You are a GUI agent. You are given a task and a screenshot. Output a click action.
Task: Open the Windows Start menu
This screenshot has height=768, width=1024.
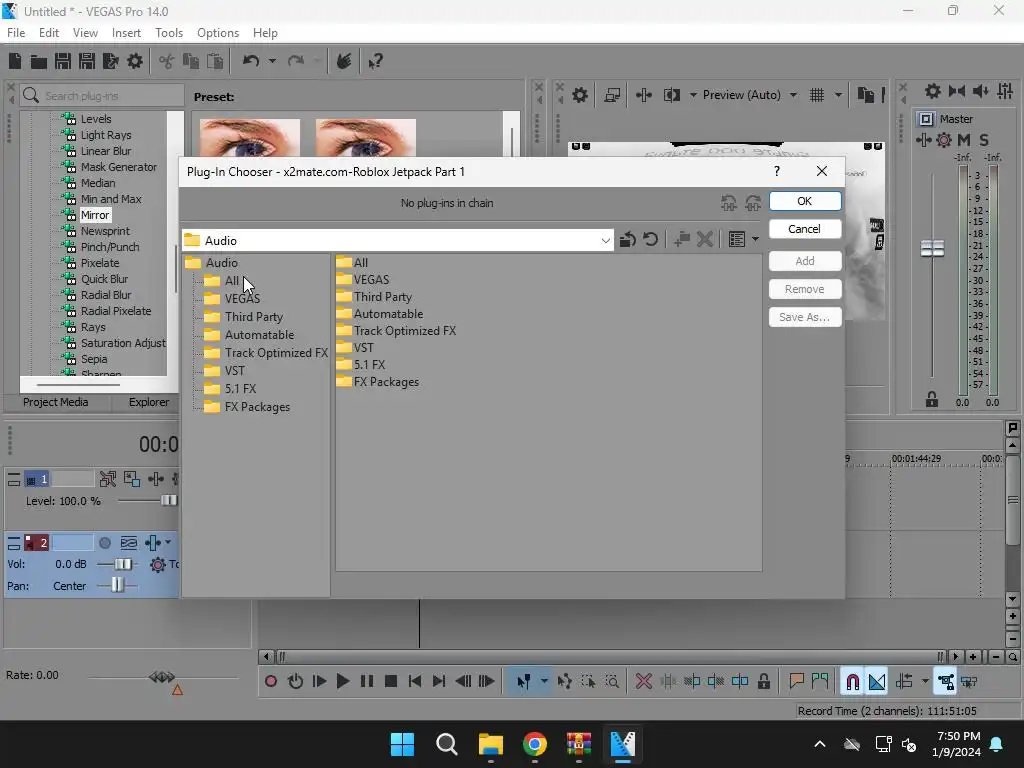click(402, 744)
